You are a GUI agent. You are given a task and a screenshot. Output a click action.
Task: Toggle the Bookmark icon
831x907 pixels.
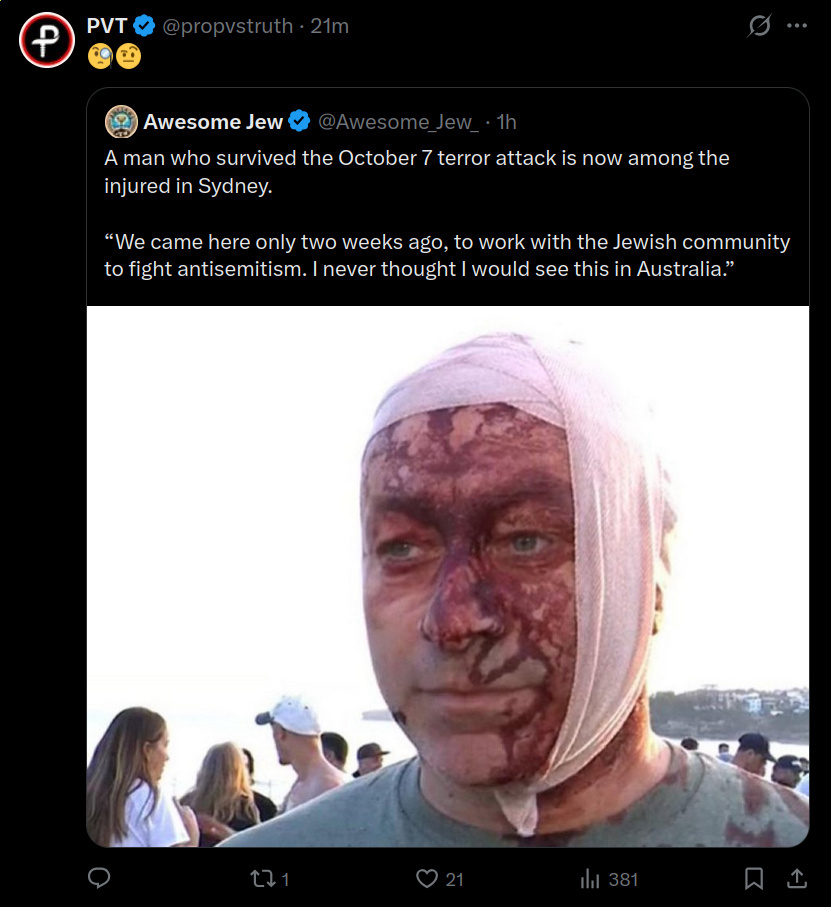click(x=755, y=879)
